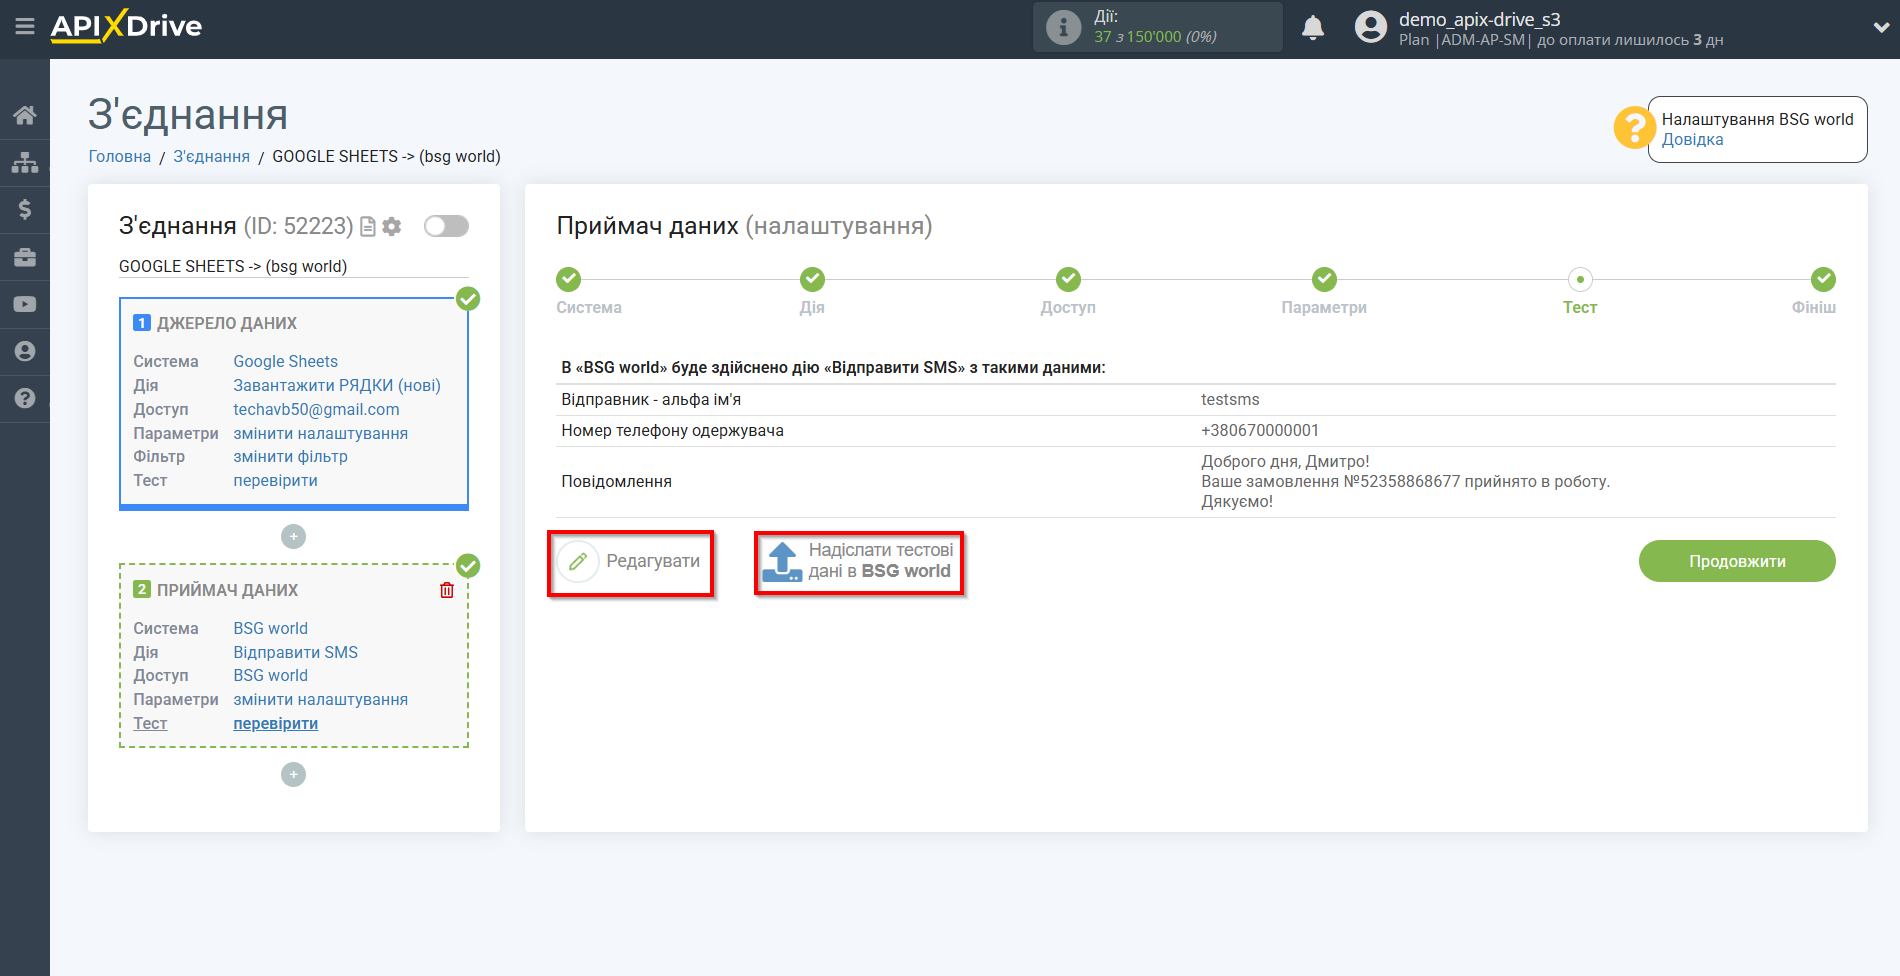This screenshot has width=1900, height=976.
Task: Click the briefcase icon in the sidebar
Action: pyautogui.click(x=25, y=257)
